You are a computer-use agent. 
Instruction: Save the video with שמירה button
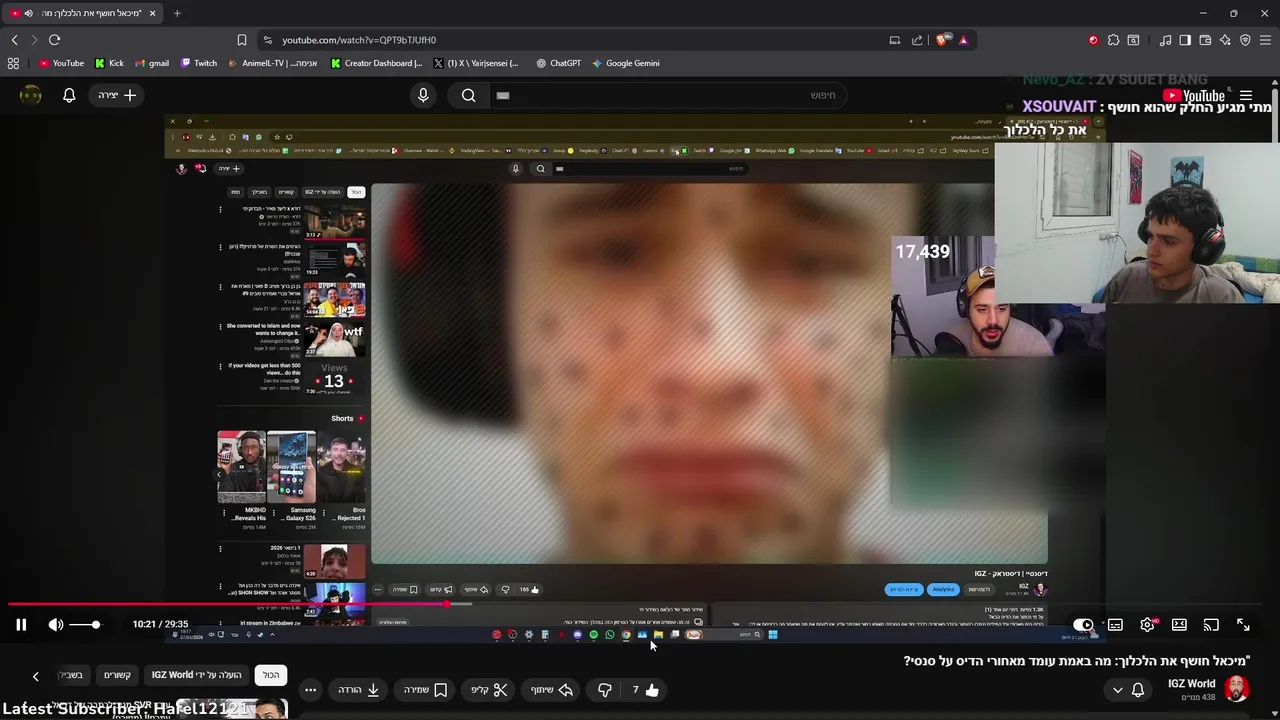(425, 690)
